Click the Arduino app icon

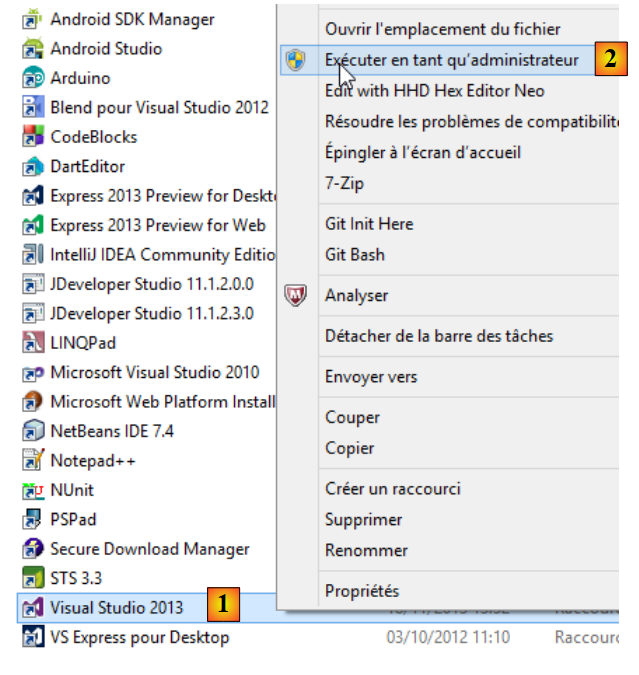(33, 78)
